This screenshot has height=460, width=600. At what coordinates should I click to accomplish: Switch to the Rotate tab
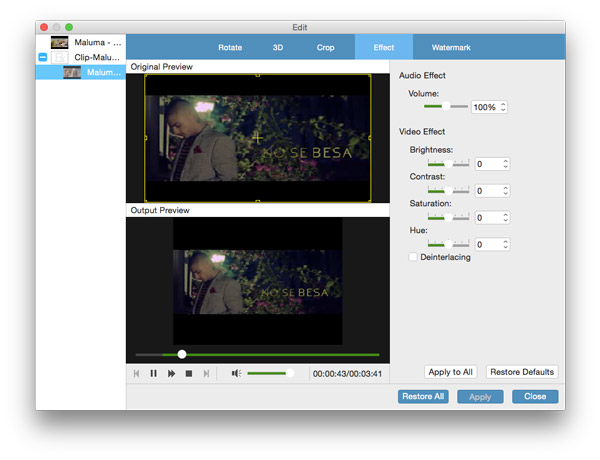[x=230, y=47]
